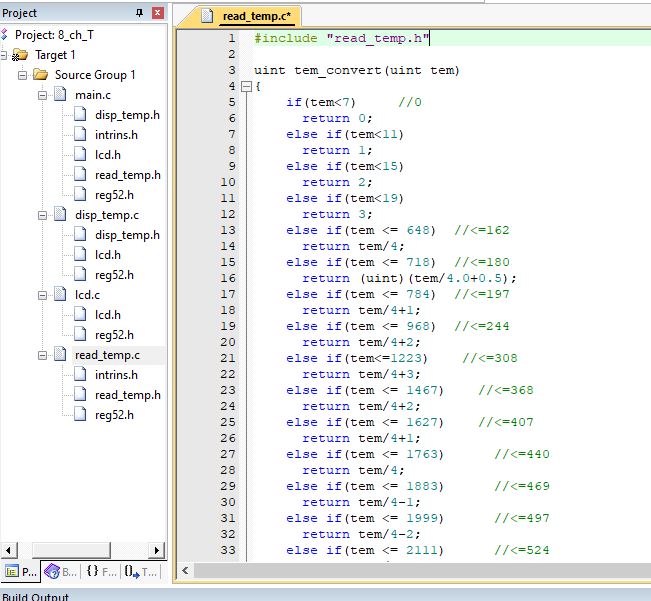Viewport: 651px width, 601px height.
Task: Click header file icon for intrins.h under main.c
Action: (x=80, y=134)
